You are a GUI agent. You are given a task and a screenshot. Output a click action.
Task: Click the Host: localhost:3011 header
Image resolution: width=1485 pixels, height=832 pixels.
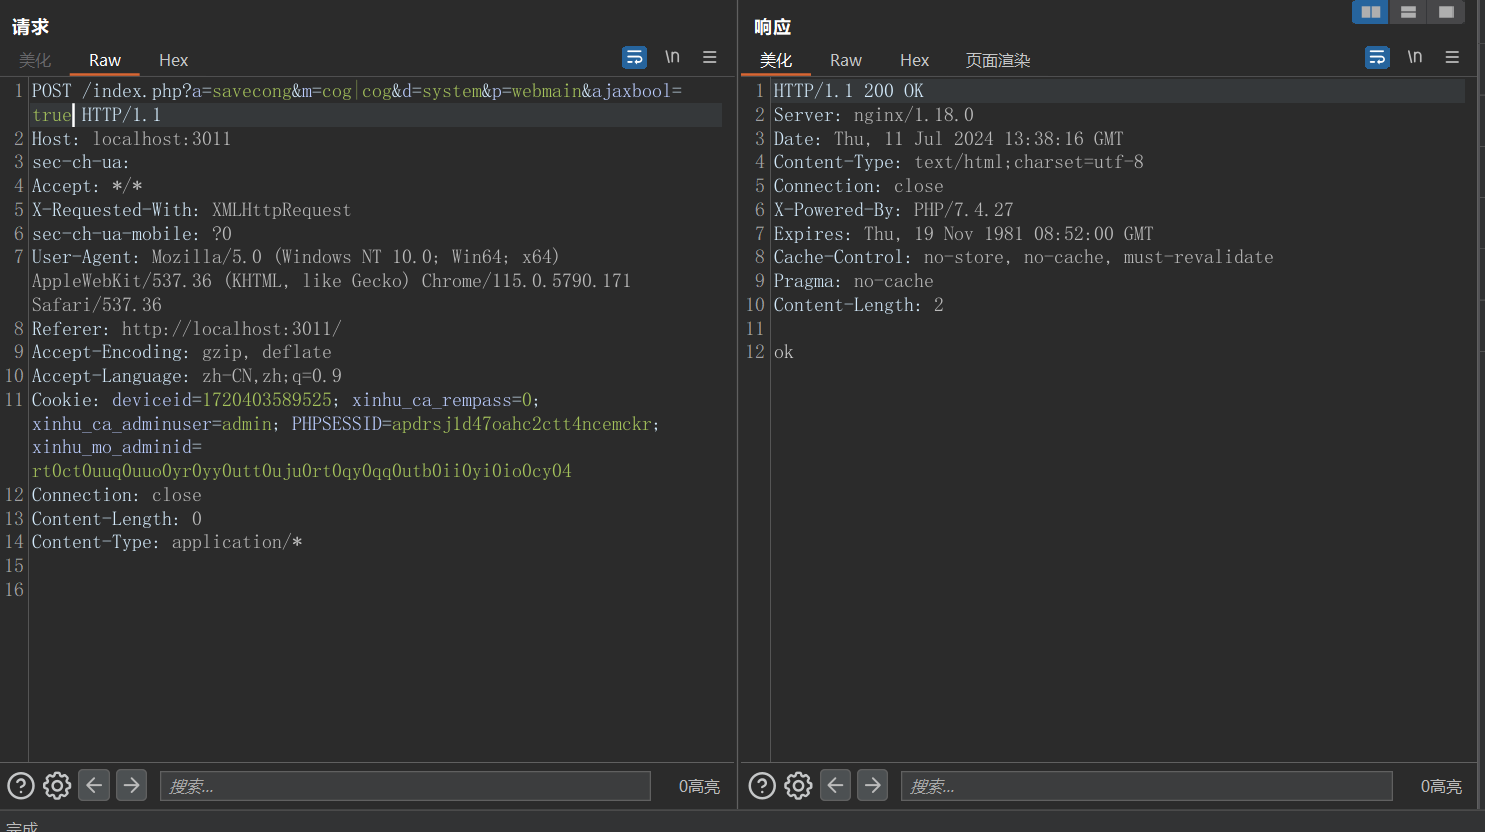click(131, 139)
